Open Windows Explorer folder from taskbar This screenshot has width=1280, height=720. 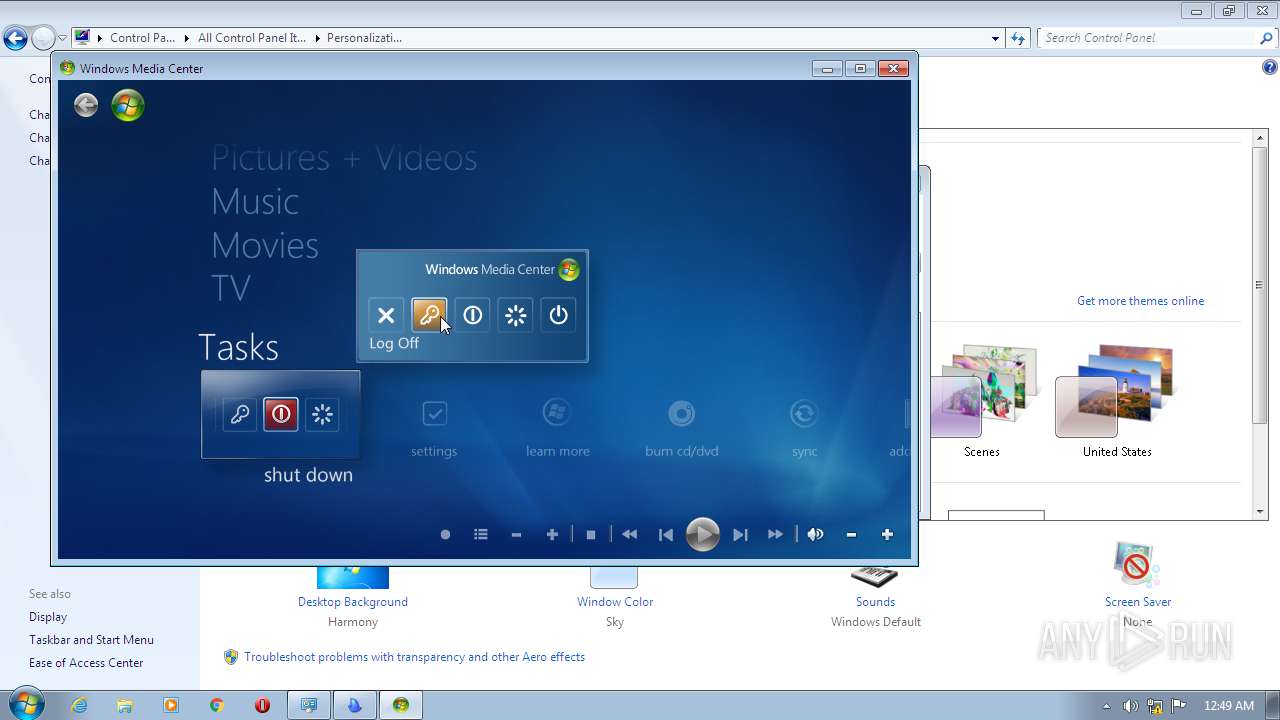point(125,705)
